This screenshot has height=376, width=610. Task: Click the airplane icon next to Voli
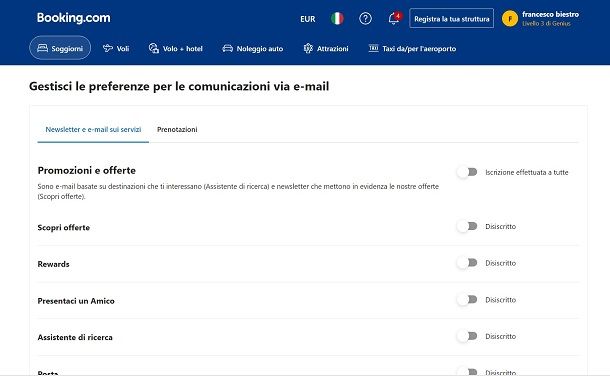[107, 48]
